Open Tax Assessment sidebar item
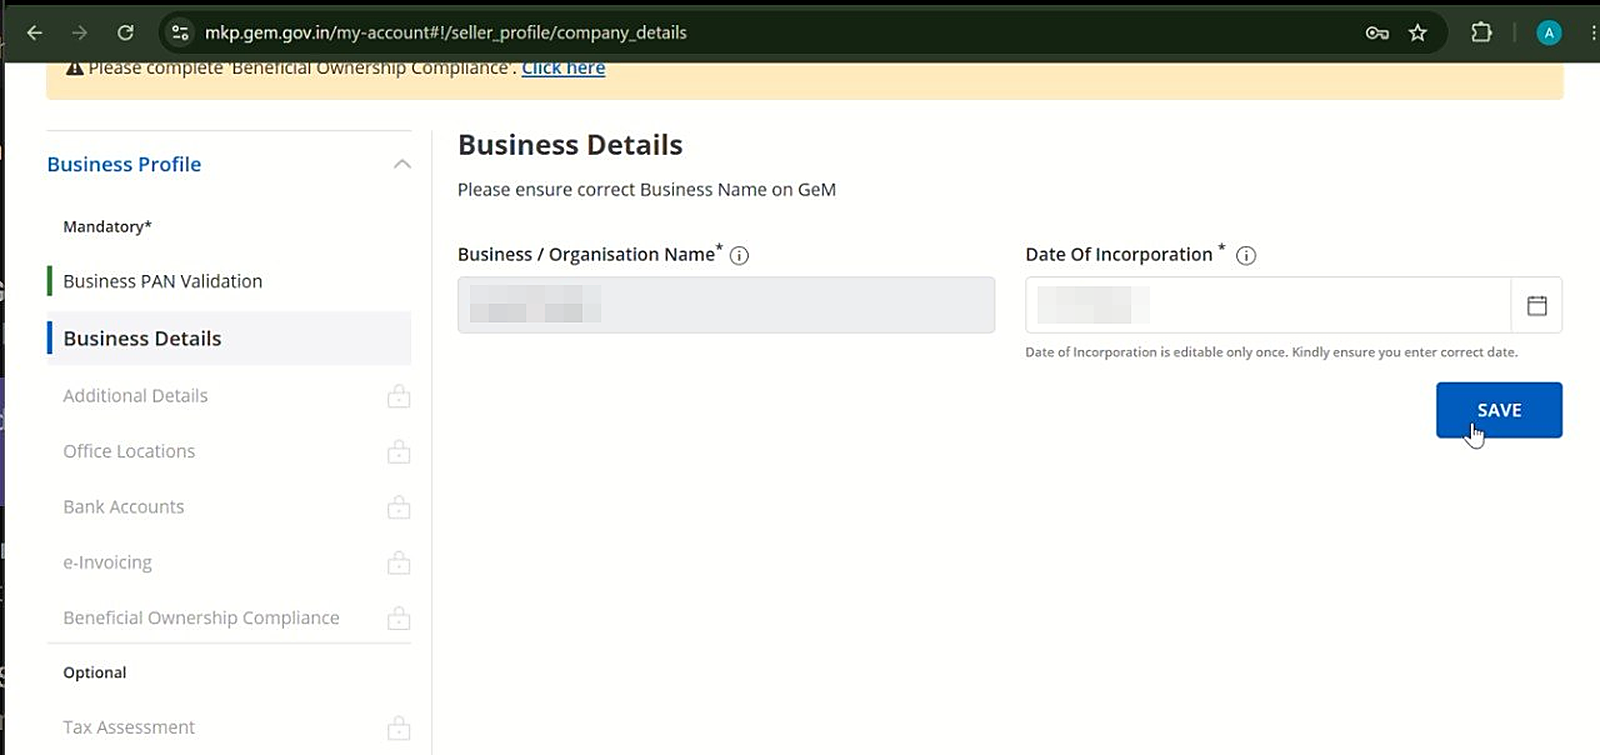 (129, 727)
